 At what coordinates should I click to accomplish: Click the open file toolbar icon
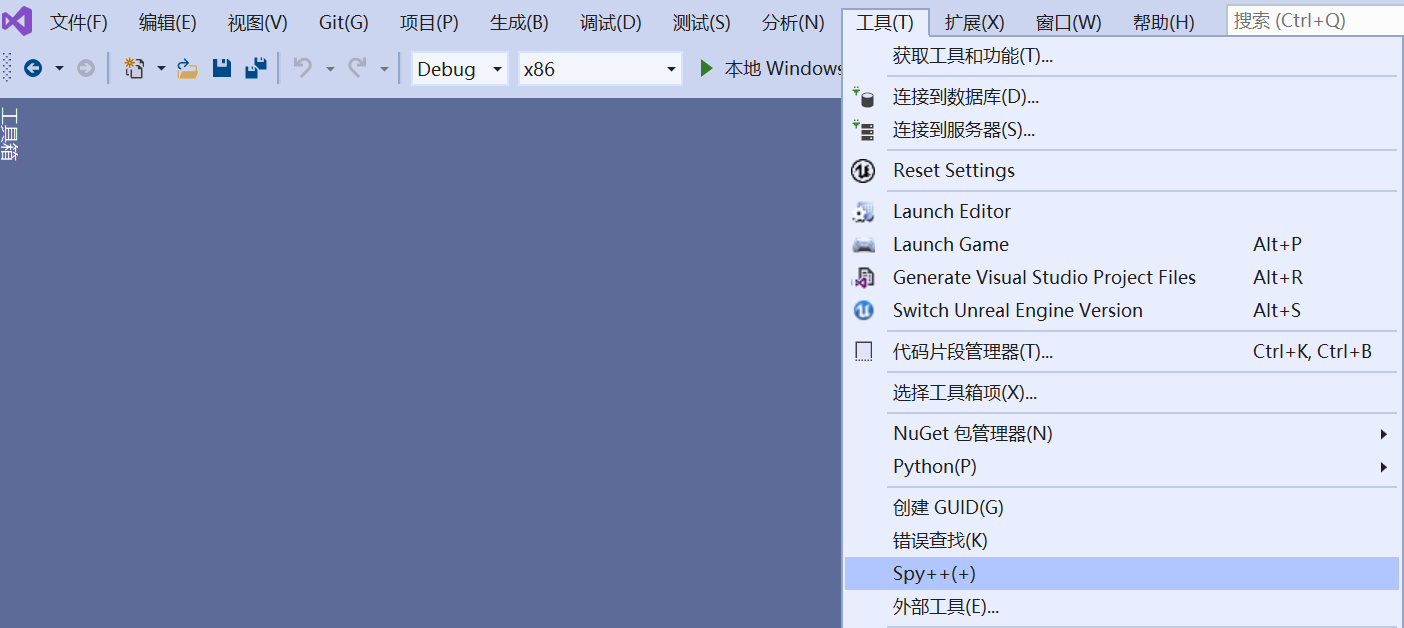[x=186, y=68]
